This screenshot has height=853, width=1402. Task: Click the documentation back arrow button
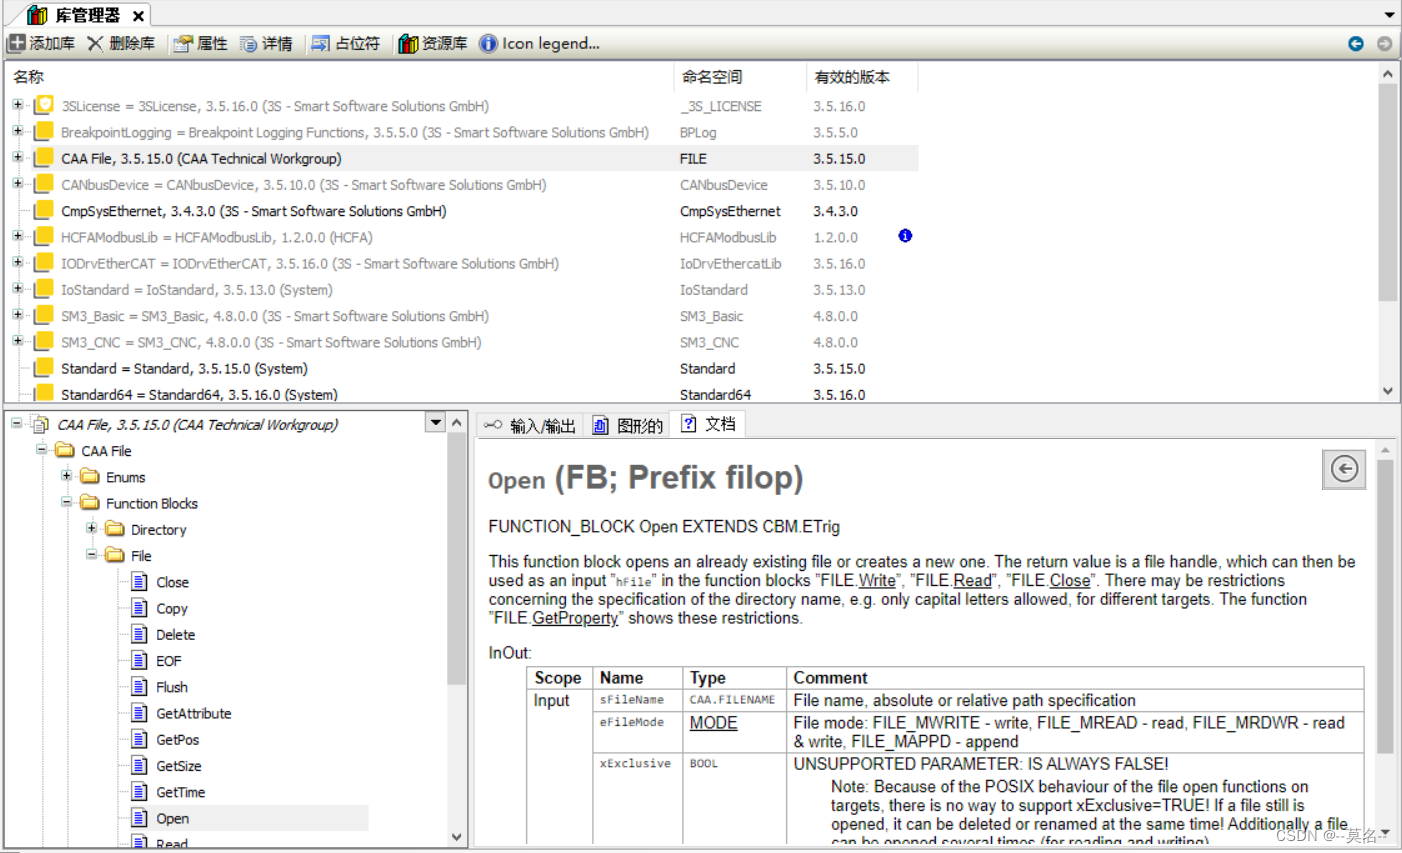(x=1345, y=469)
